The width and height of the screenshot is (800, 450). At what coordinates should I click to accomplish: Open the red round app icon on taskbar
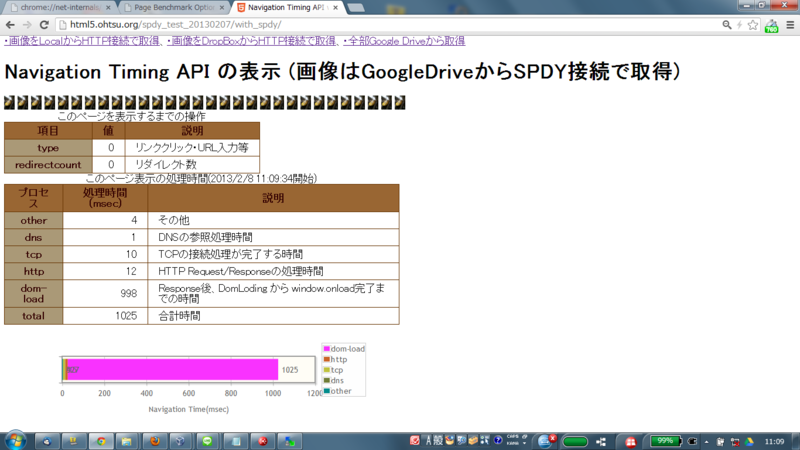pos(263,441)
